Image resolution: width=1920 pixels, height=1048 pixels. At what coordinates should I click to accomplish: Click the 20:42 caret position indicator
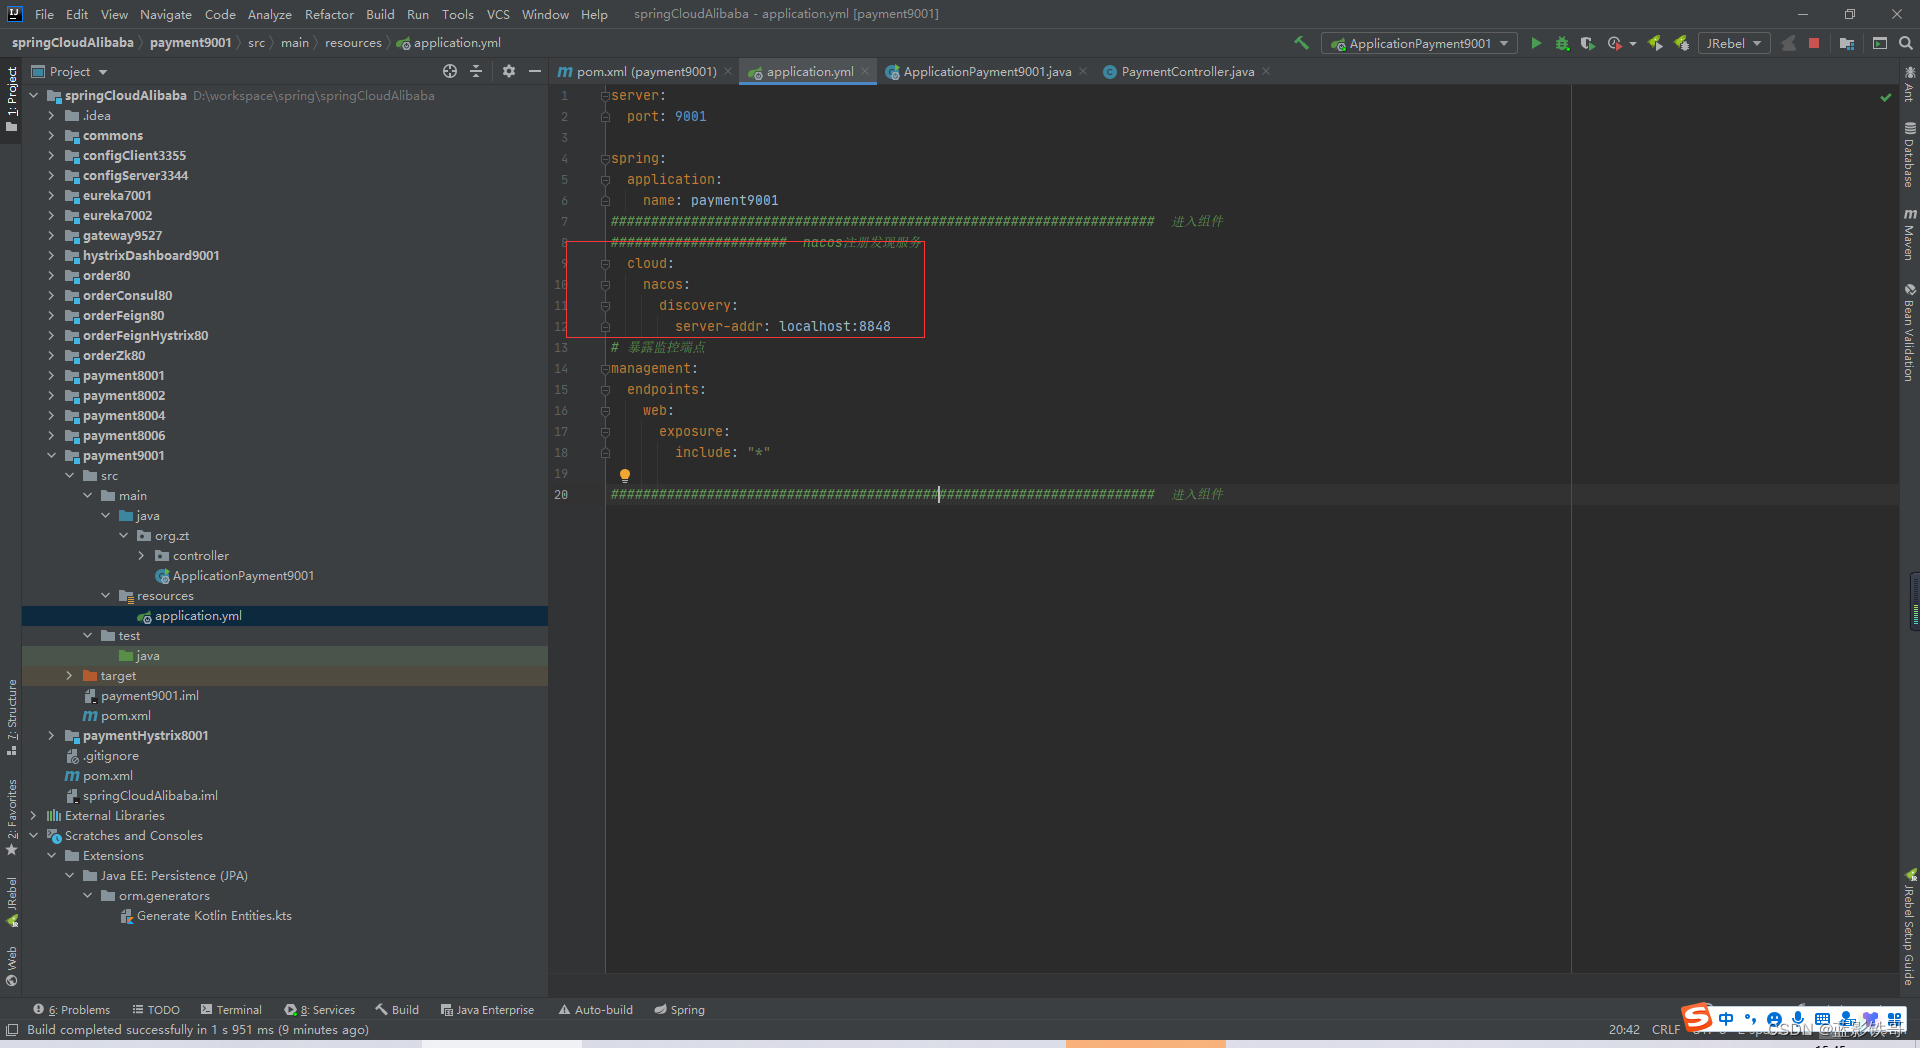point(1624,1030)
